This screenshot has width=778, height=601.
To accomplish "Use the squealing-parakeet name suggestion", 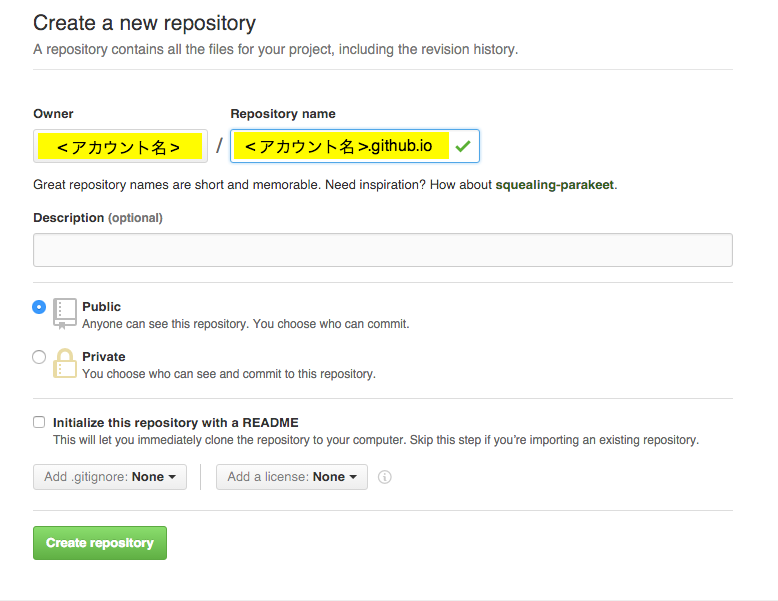I will [x=555, y=185].
